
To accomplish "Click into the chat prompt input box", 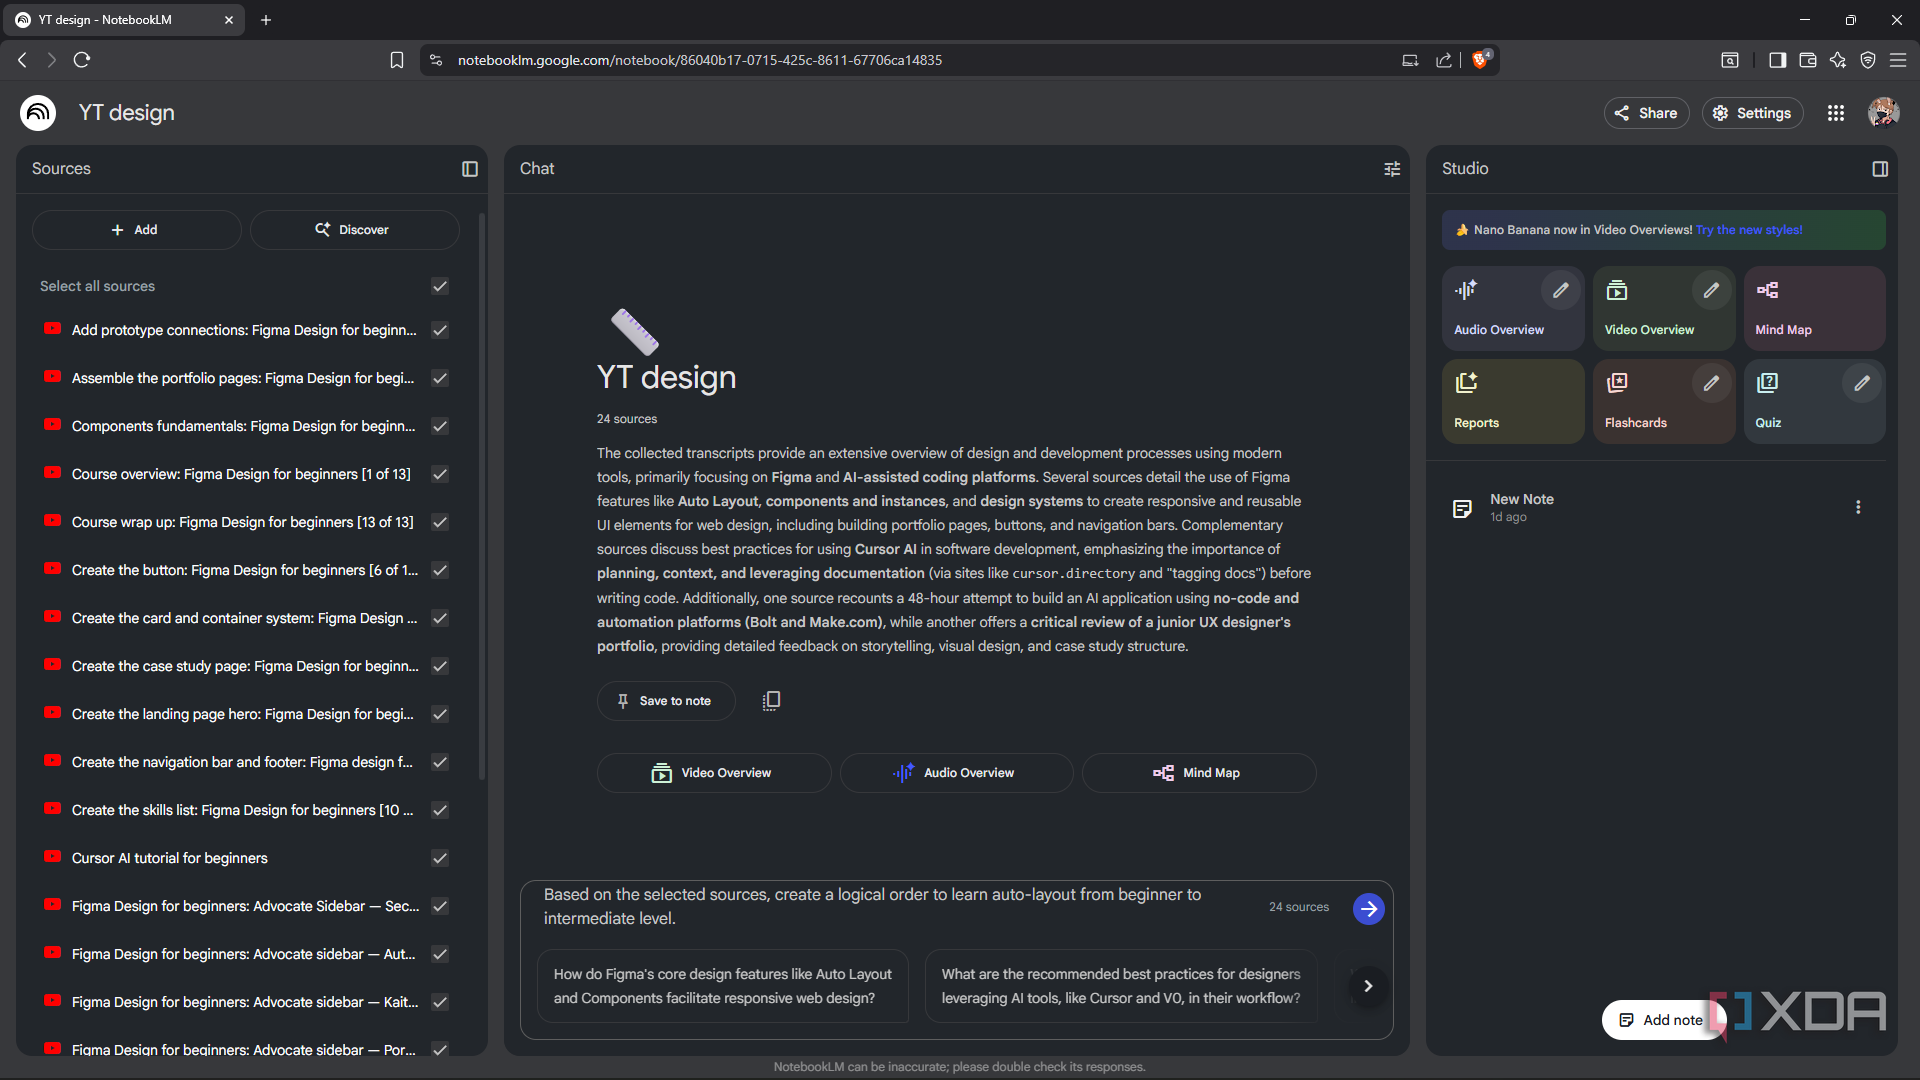I will coord(890,907).
